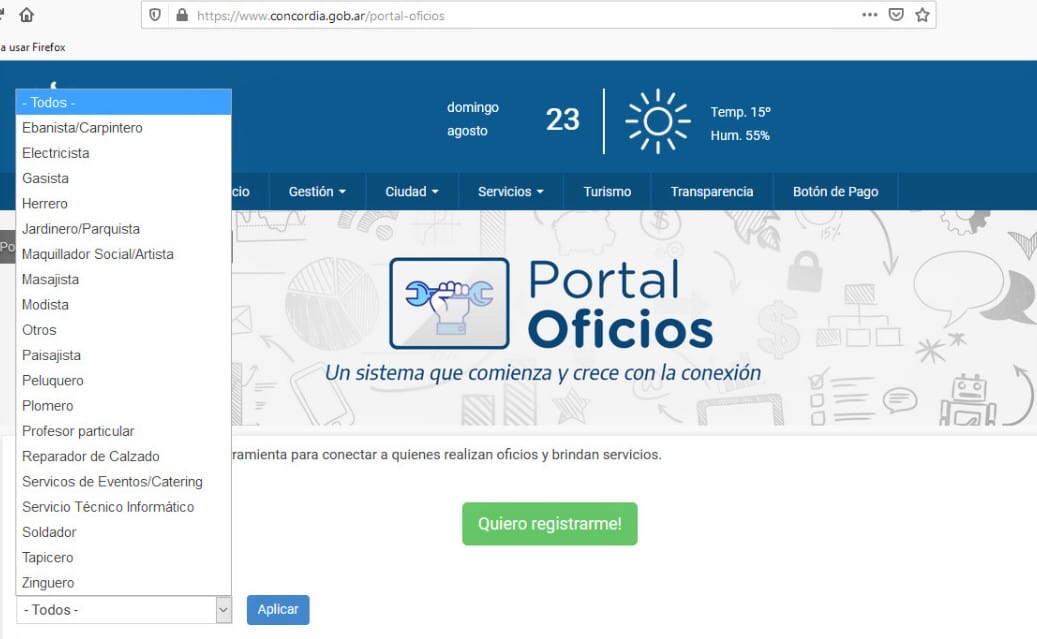Choose Plomero in the dropdown list
Image resolution: width=1037 pixels, height=639 pixels.
tap(48, 406)
